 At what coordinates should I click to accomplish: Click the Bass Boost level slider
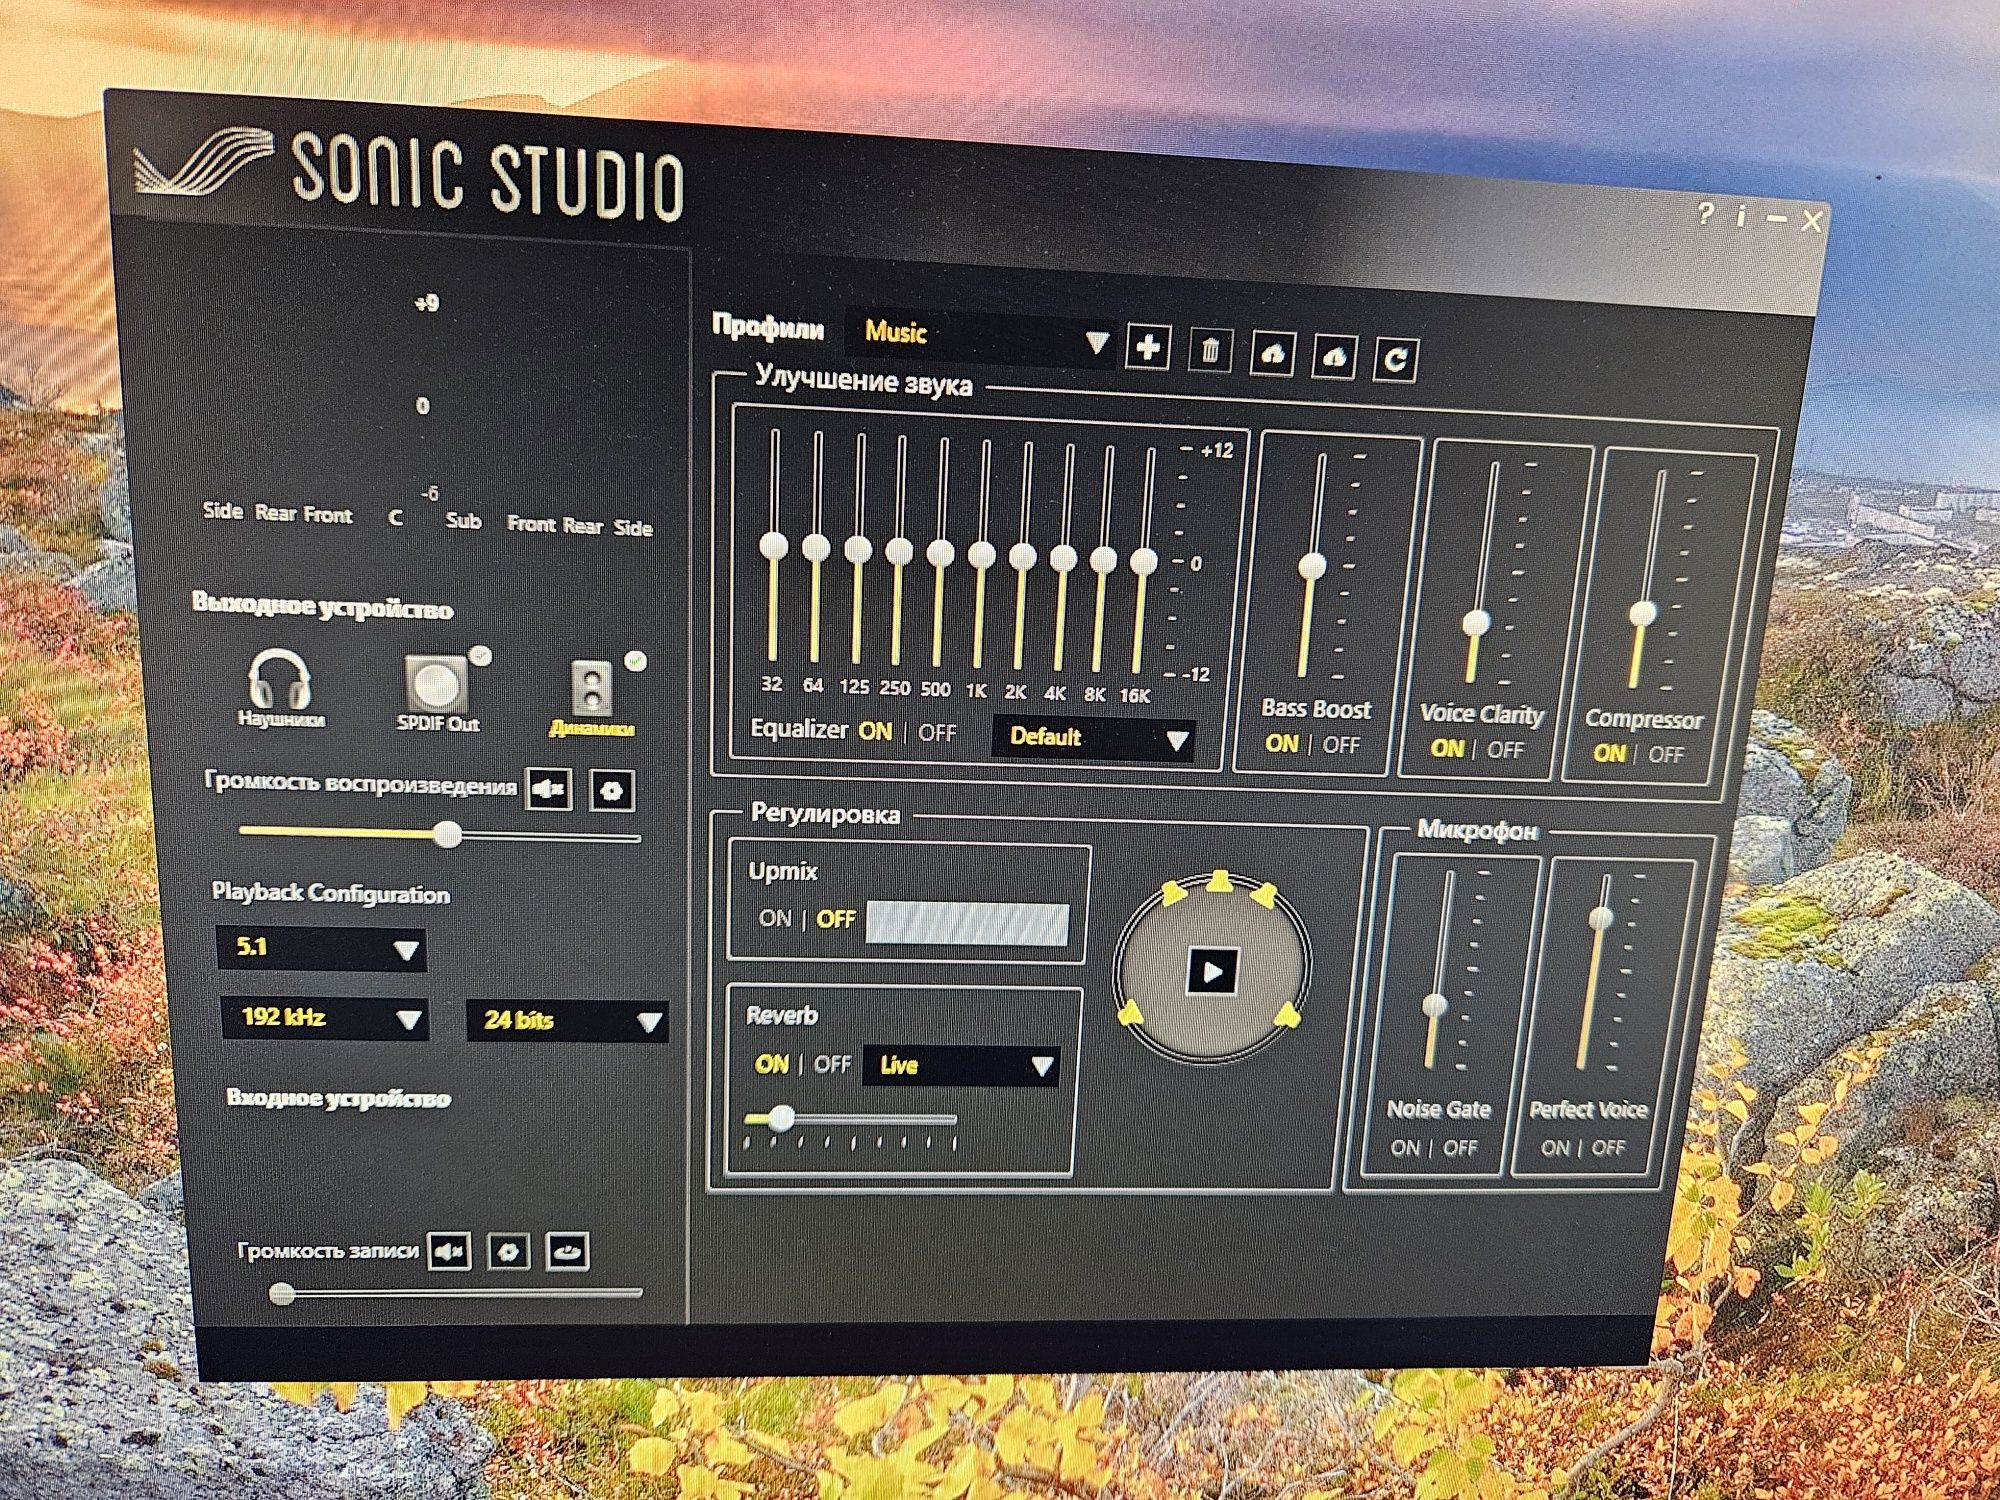click(1311, 567)
